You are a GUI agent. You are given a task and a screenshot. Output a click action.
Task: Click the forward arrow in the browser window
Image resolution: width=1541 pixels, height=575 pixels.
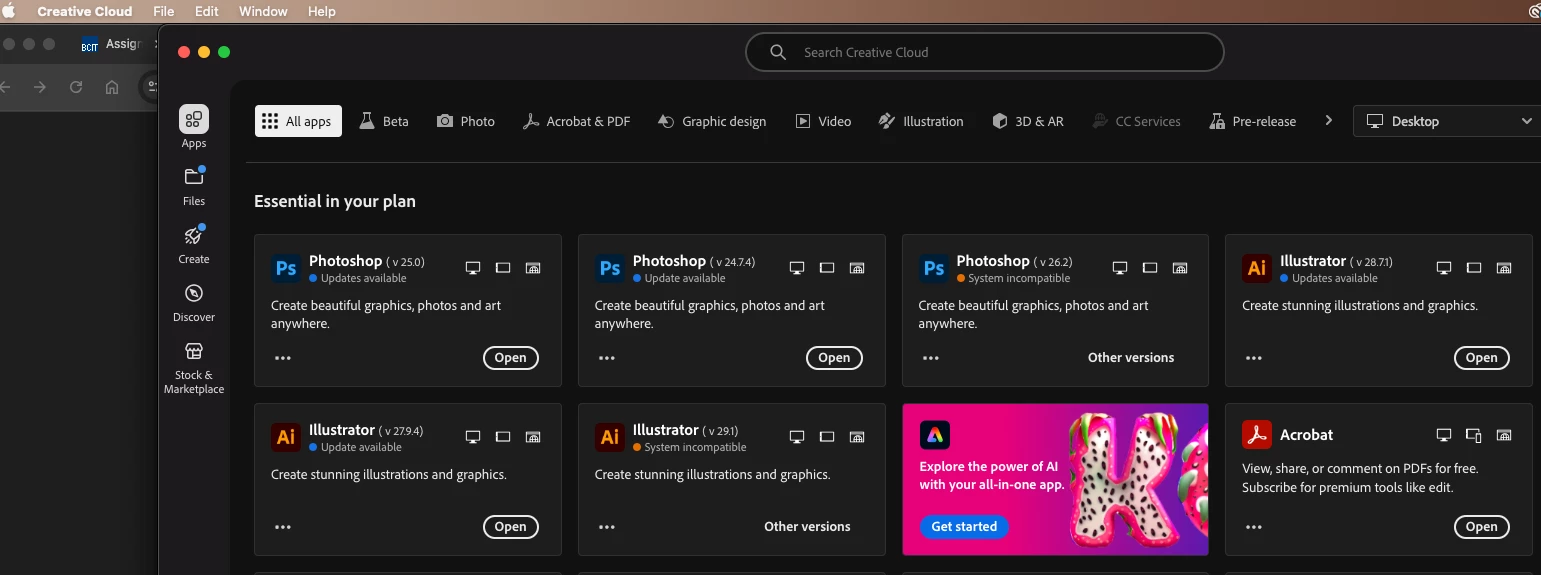tap(40, 87)
